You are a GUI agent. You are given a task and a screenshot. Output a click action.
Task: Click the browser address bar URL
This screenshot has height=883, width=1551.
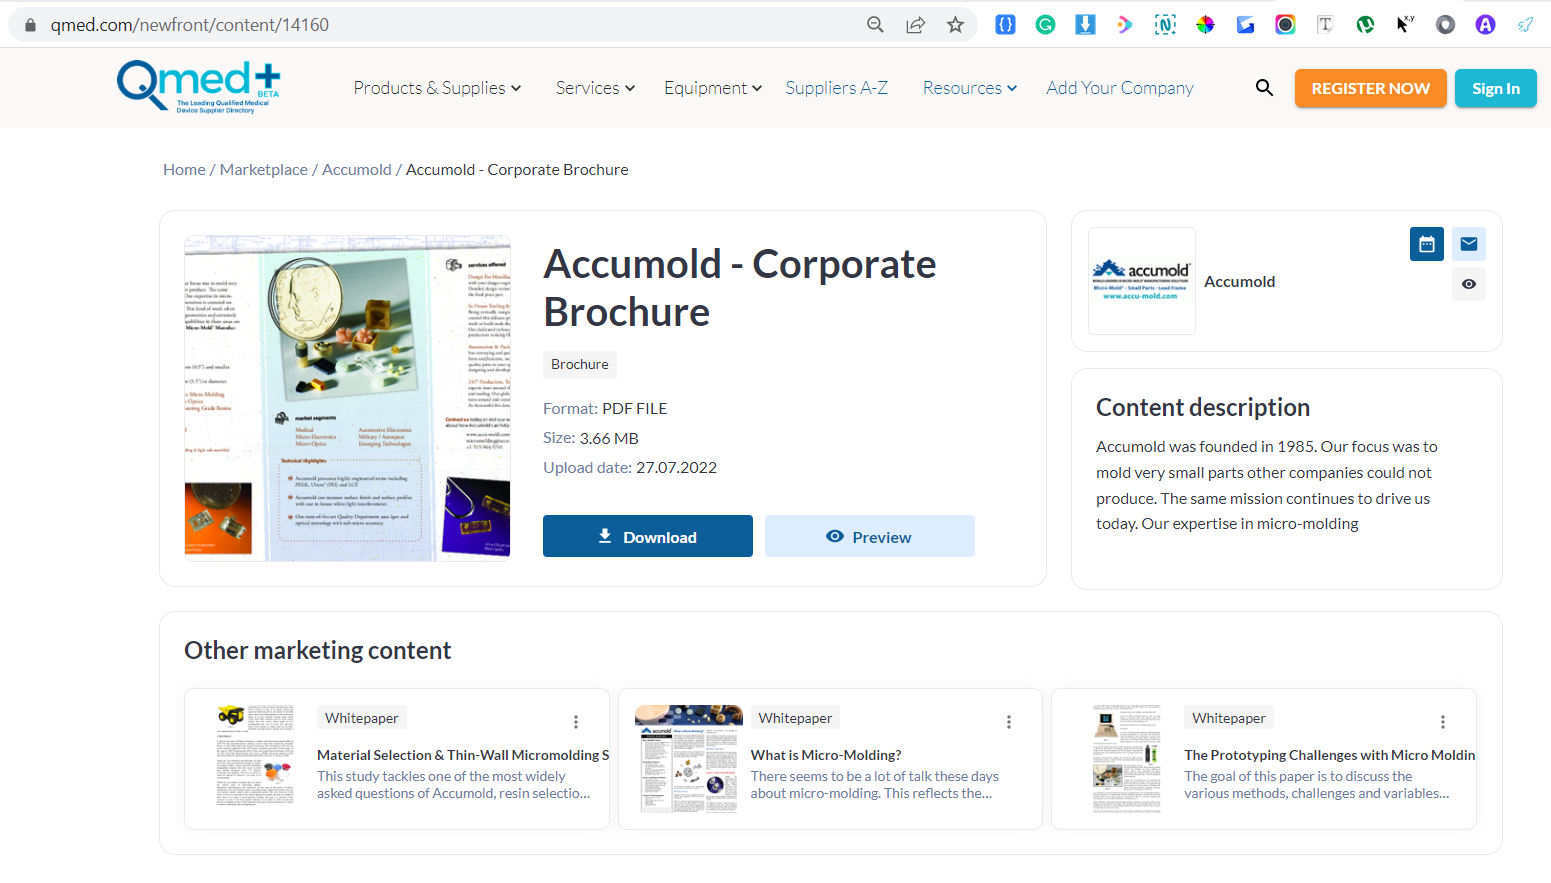[x=190, y=25]
